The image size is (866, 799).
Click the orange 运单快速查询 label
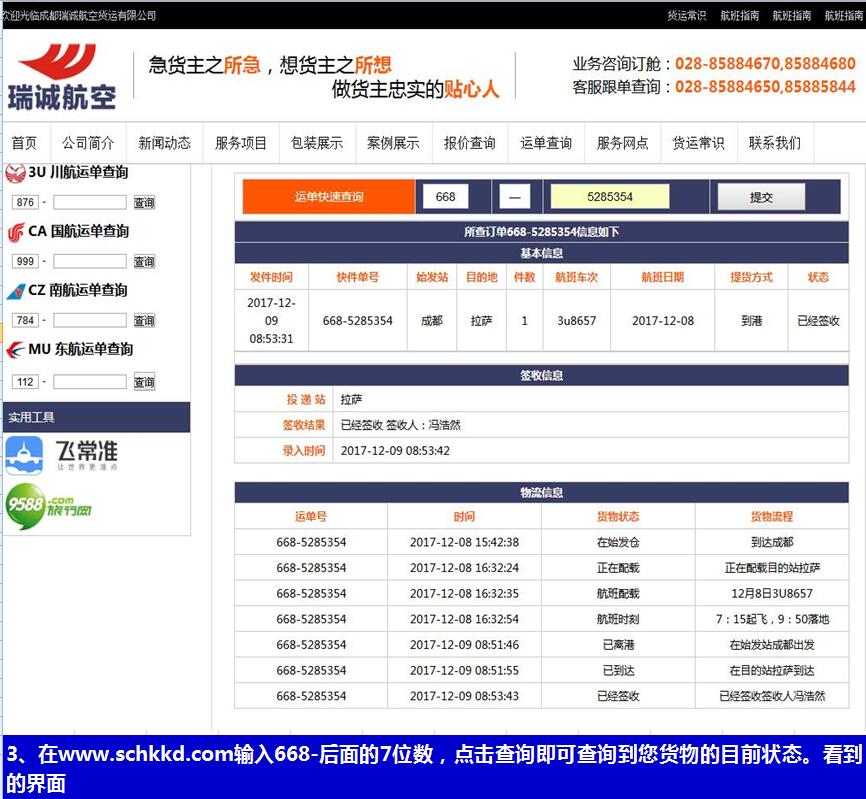329,197
